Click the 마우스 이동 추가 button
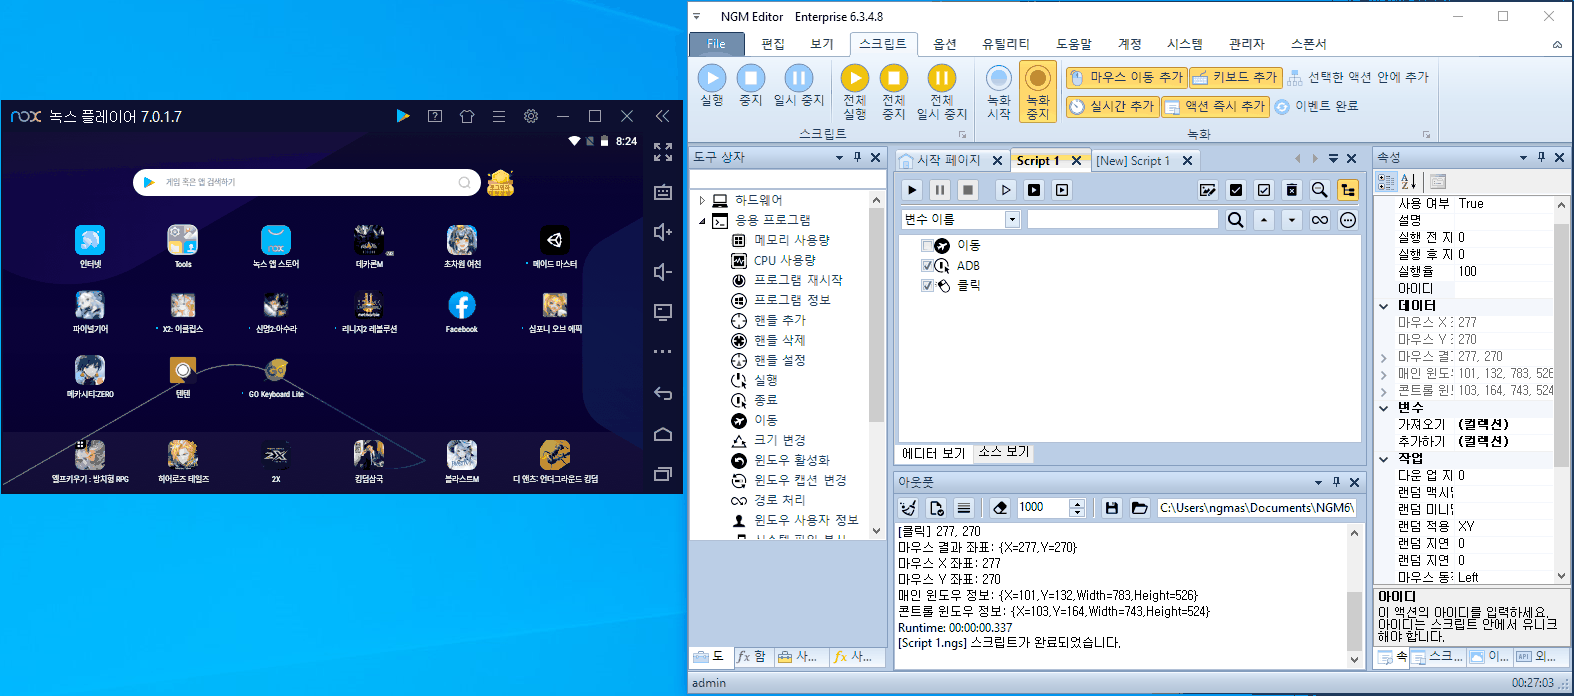 [x=1126, y=77]
